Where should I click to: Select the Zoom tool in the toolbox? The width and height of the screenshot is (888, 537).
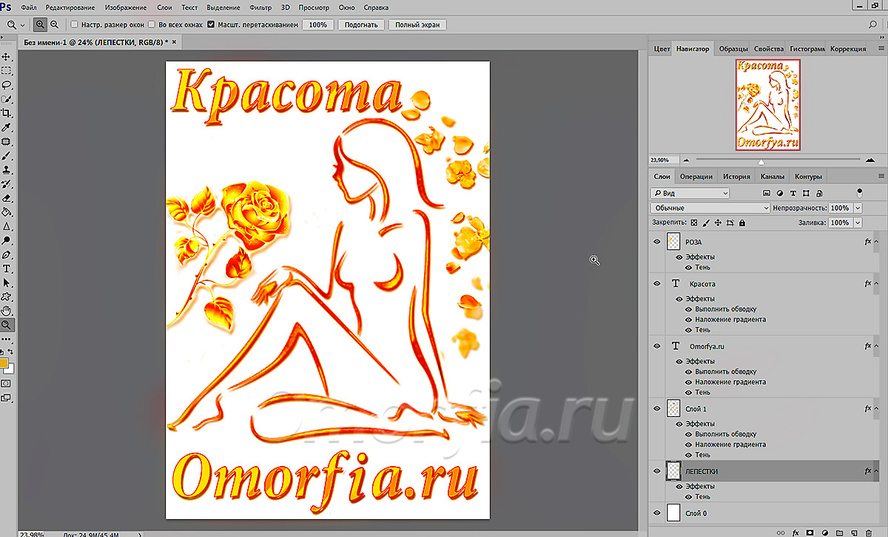click(x=6, y=325)
